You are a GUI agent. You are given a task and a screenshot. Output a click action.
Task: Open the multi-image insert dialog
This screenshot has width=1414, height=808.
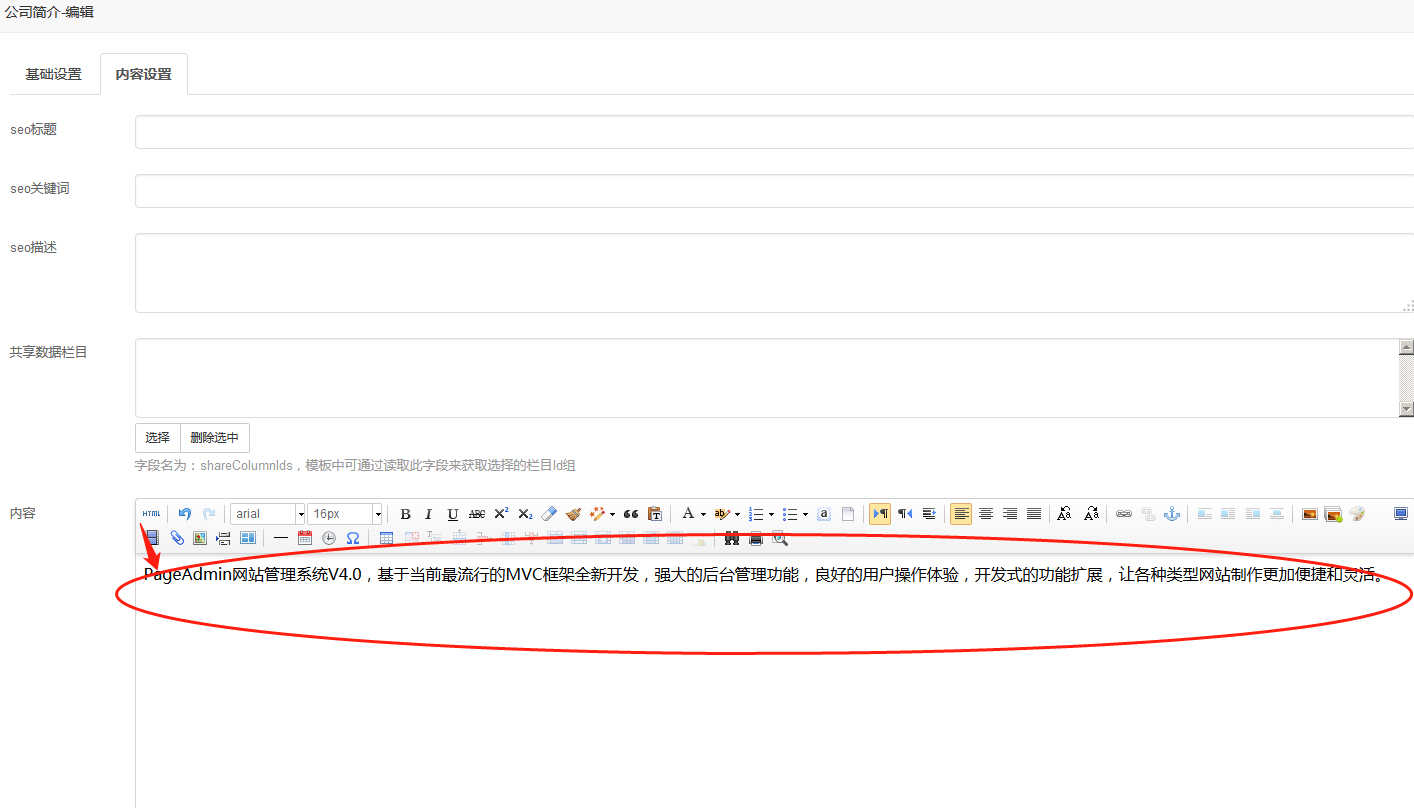point(1333,514)
